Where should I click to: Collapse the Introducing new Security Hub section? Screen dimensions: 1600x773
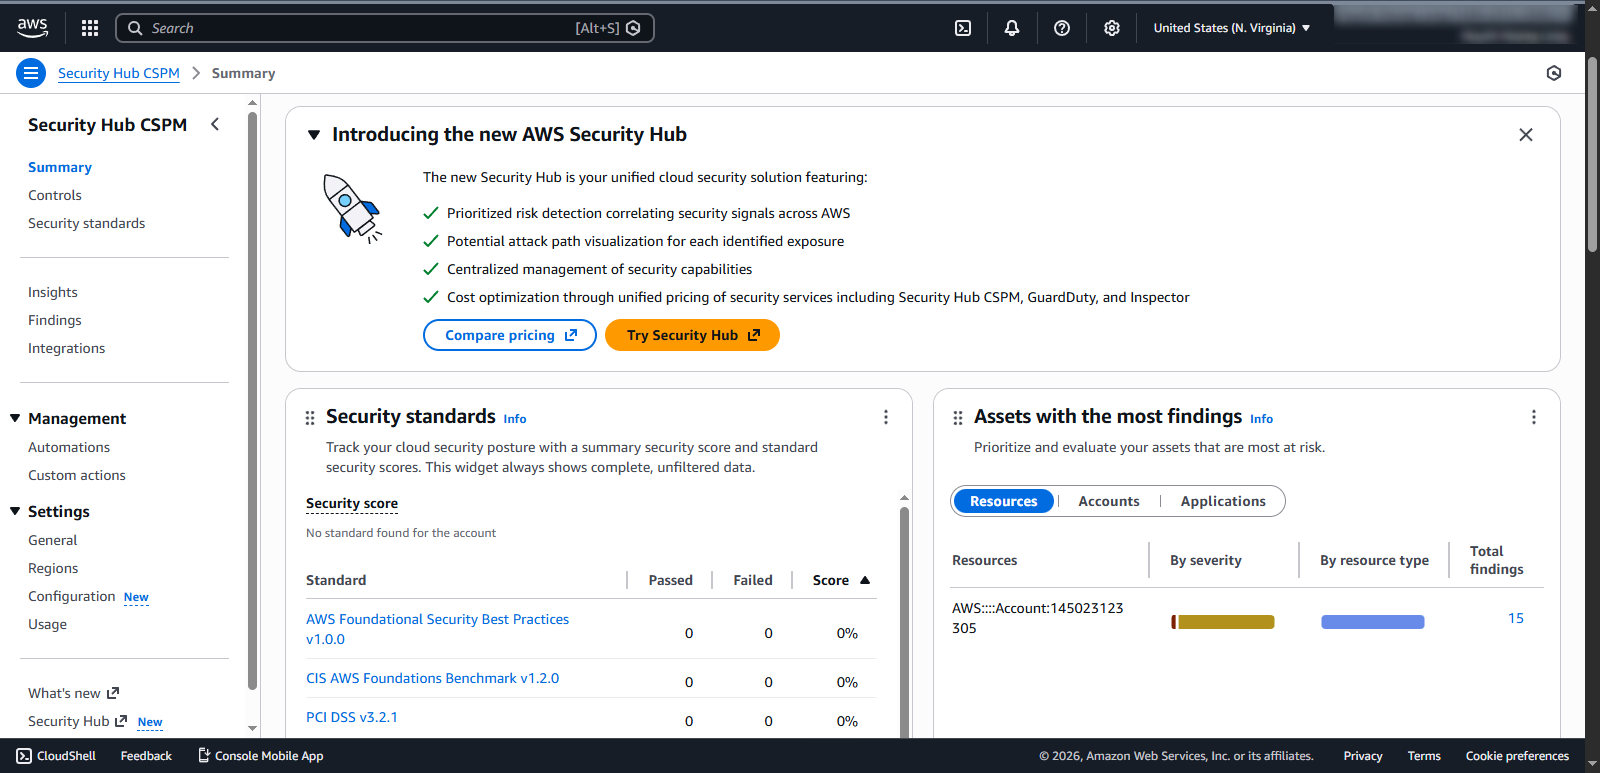[x=314, y=135]
